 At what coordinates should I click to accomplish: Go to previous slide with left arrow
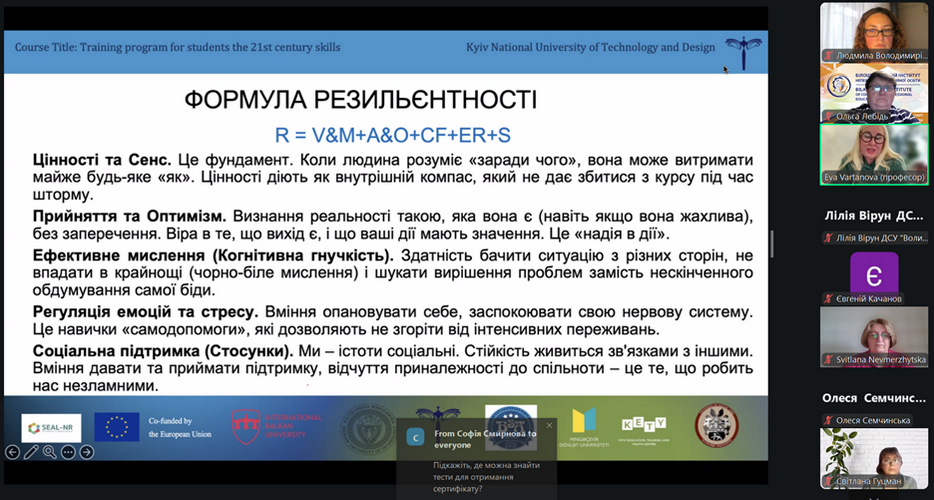[11, 452]
